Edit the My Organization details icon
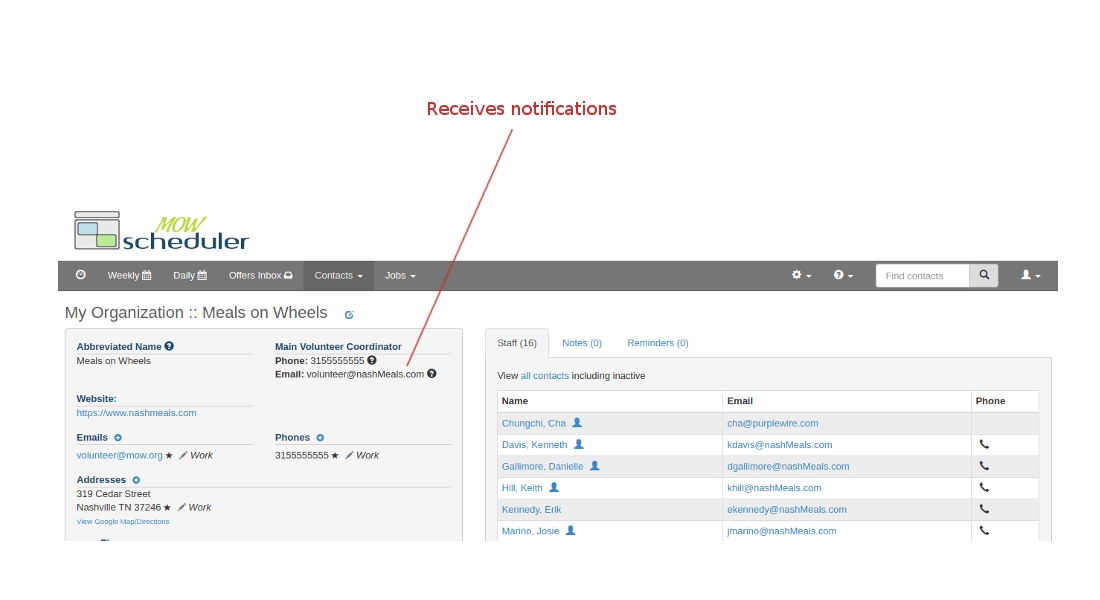Screen dimensions: 1100x600 tap(349, 314)
